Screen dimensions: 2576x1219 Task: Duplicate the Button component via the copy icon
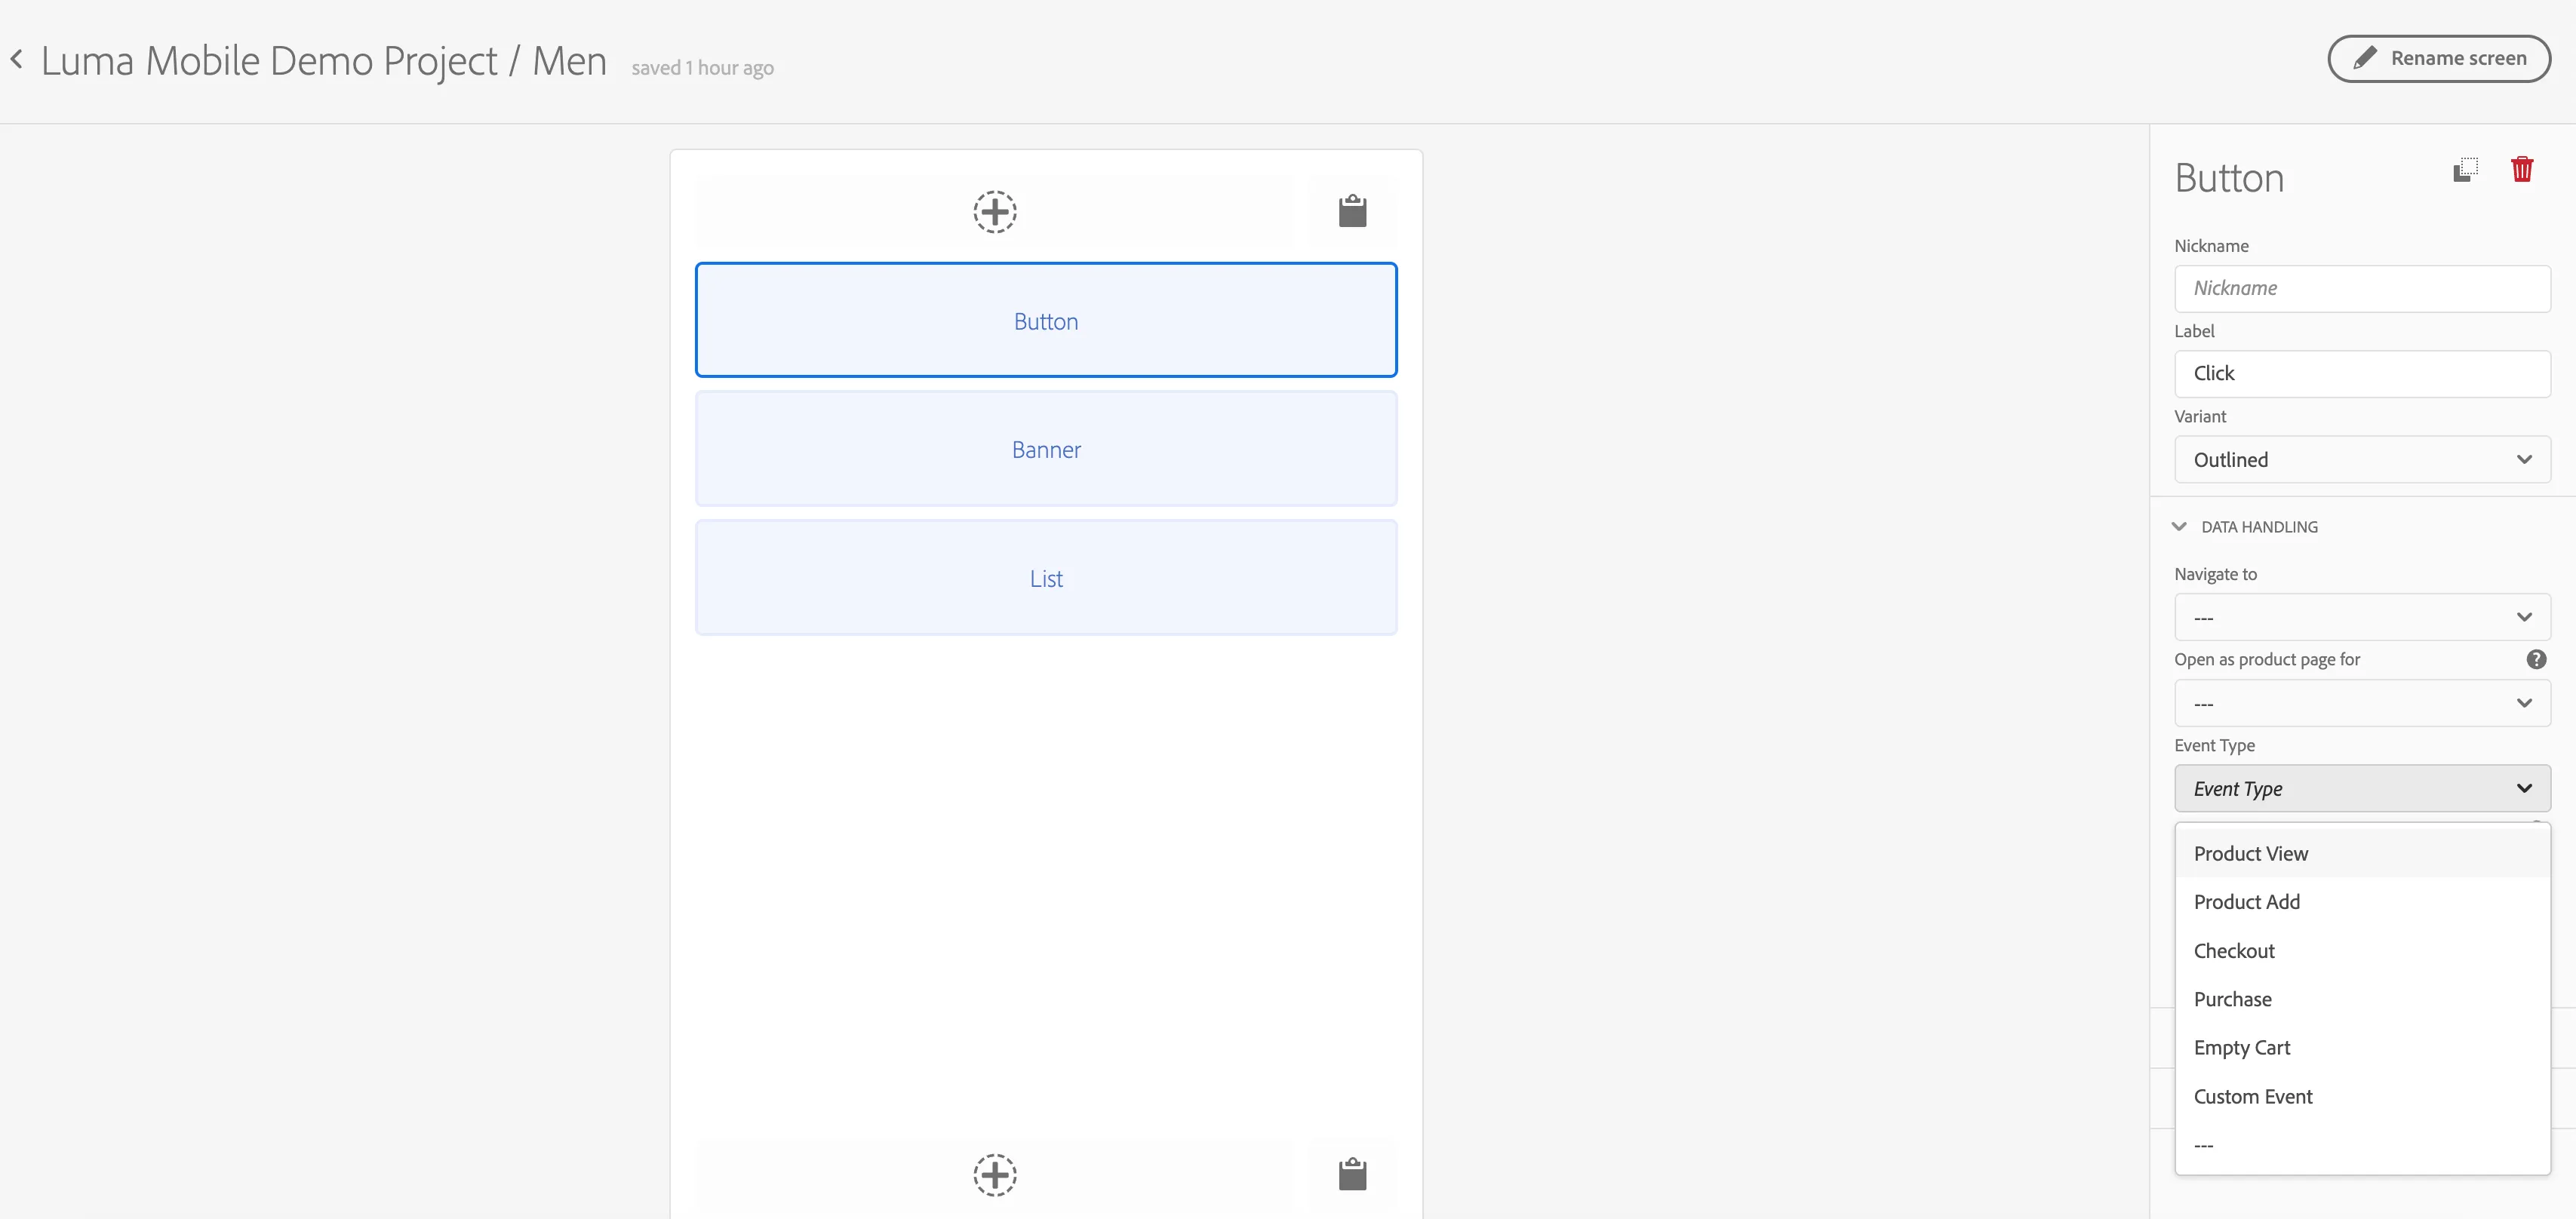click(x=2465, y=170)
